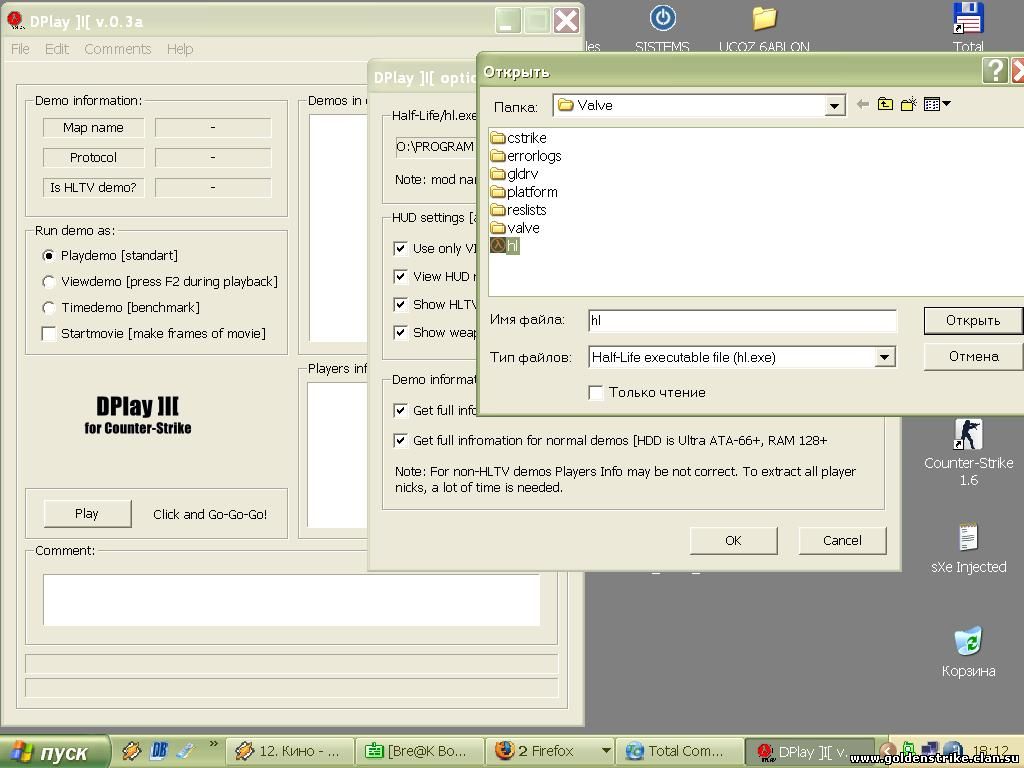Click into the Comment text area

pyautogui.click(x=291, y=600)
